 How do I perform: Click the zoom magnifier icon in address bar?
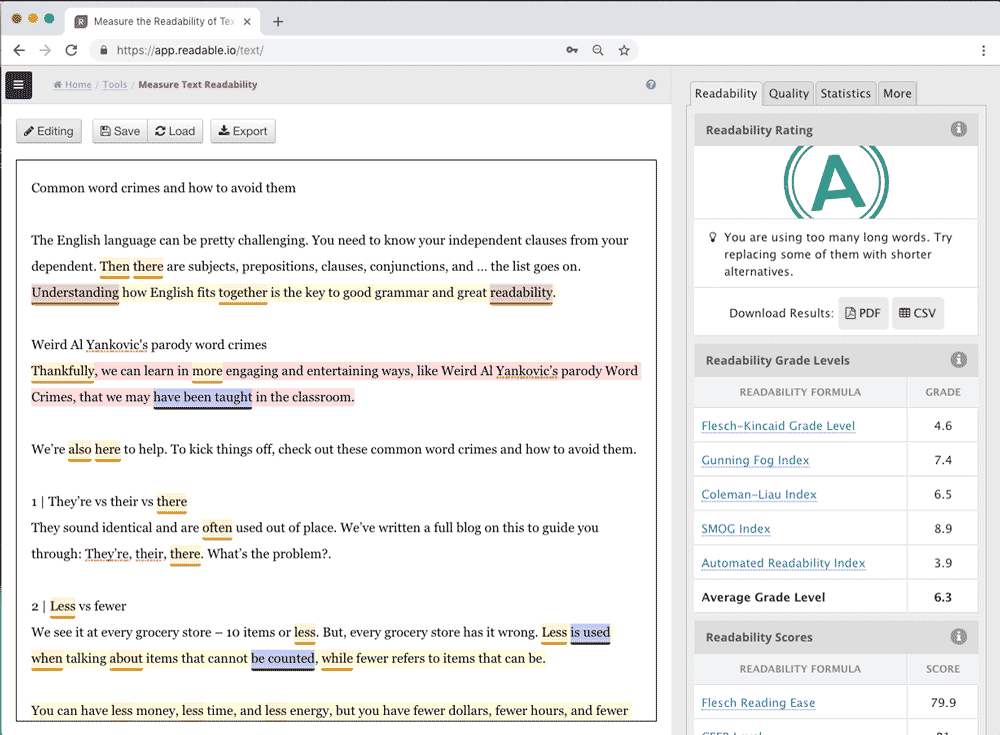point(598,50)
